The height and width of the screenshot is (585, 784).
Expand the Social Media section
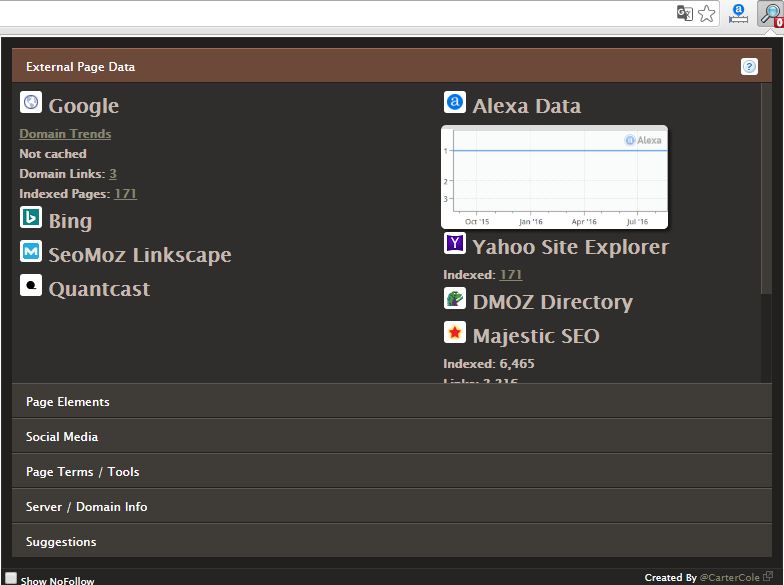click(x=392, y=436)
